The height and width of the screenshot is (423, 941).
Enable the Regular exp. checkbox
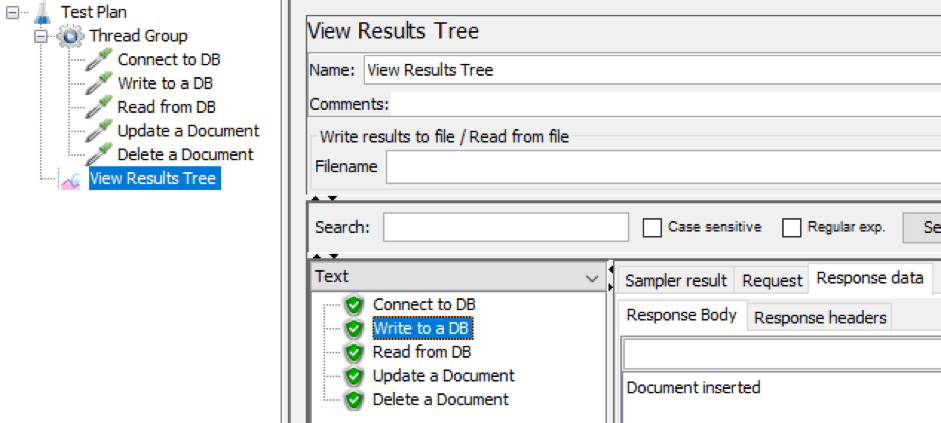pos(792,227)
